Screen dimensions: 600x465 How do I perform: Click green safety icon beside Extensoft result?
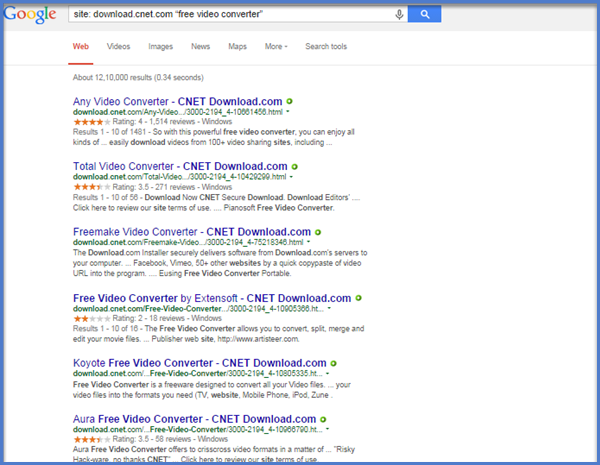[x=359, y=298]
